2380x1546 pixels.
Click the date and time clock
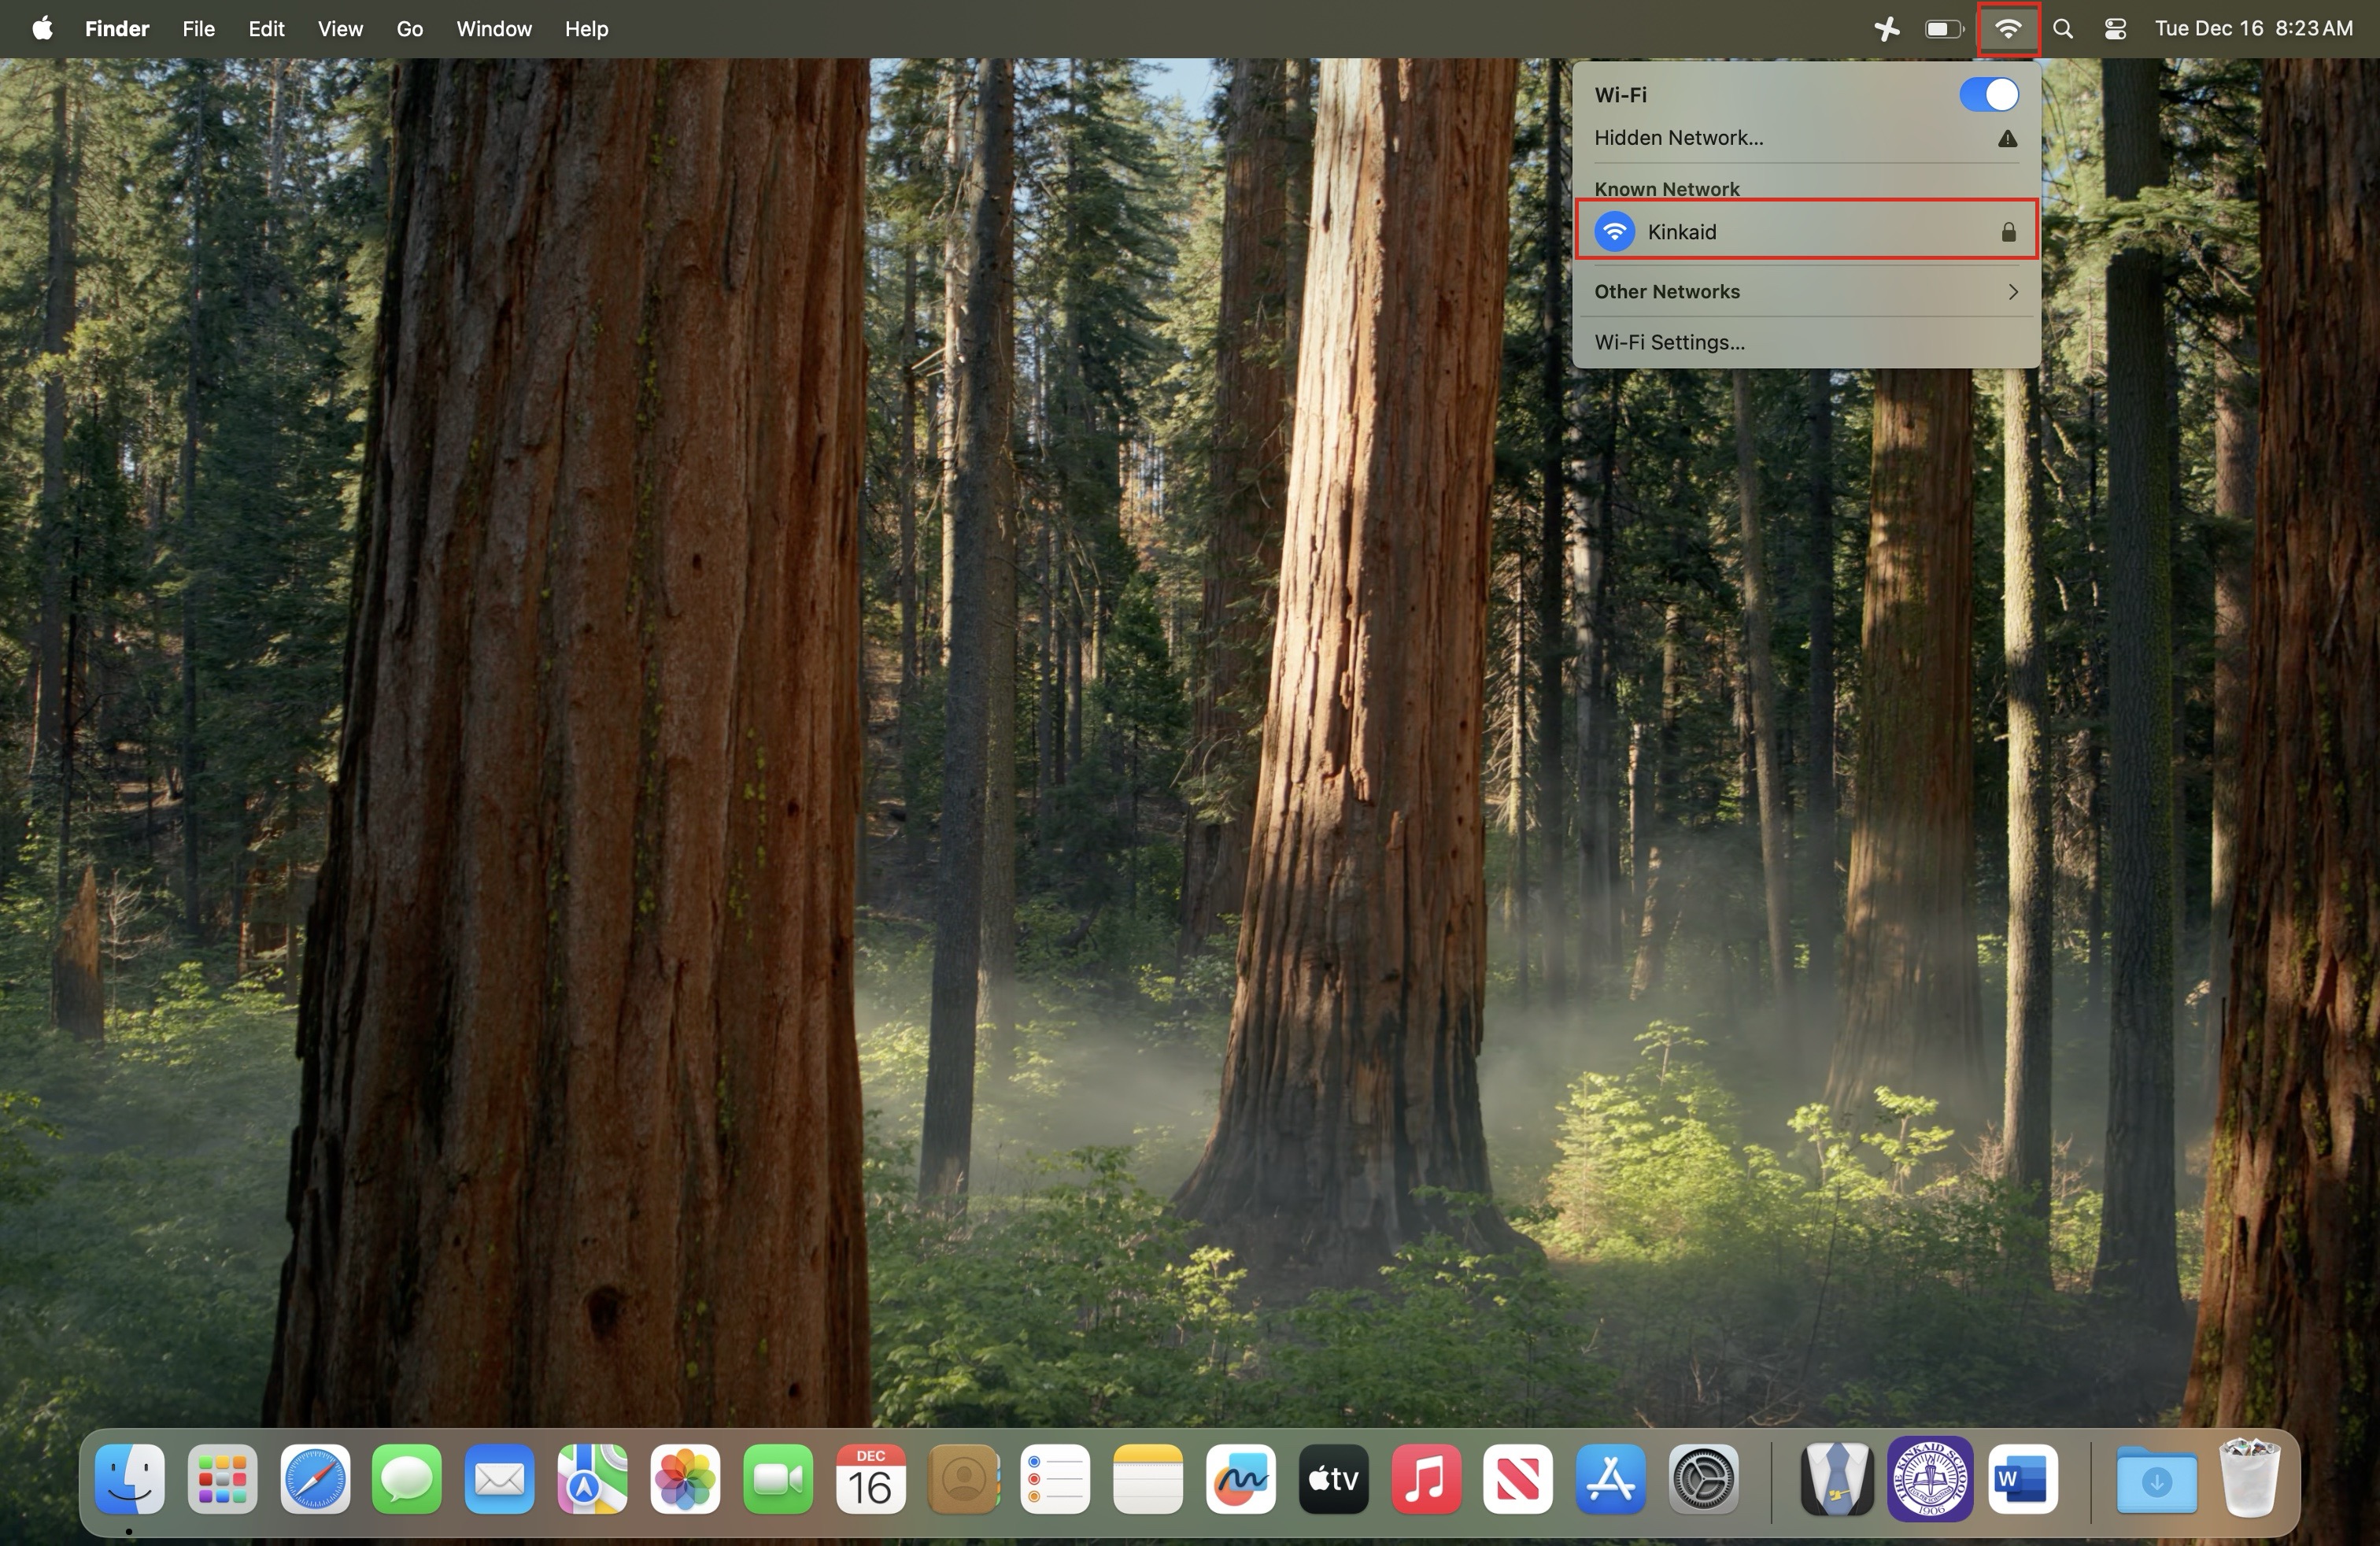pos(2253,29)
